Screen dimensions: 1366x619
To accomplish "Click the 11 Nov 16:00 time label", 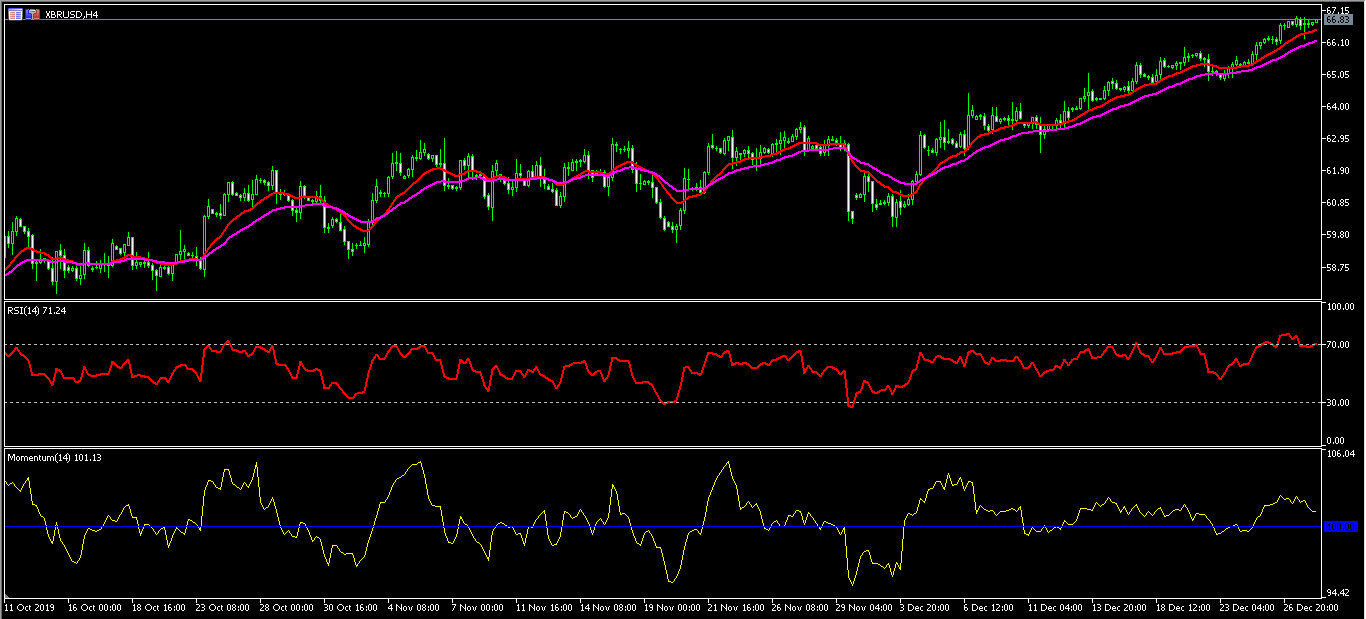I will (x=543, y=607).
